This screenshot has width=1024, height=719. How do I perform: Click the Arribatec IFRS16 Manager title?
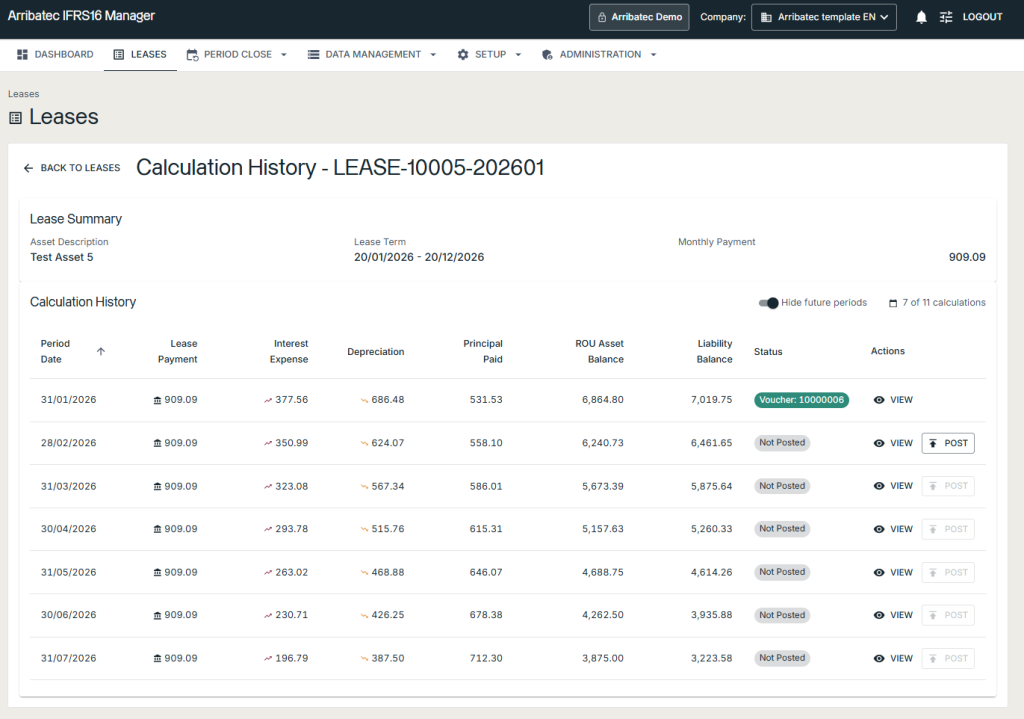(x=81, y=16)
